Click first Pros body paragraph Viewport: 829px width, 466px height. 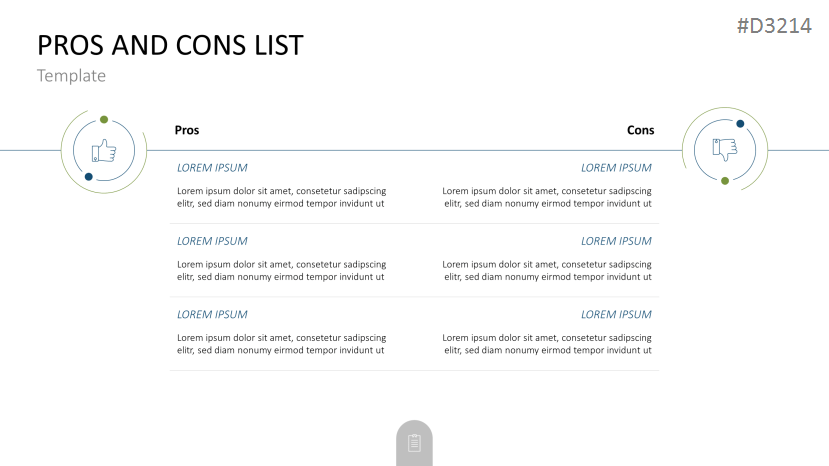(x=281, y=197)
